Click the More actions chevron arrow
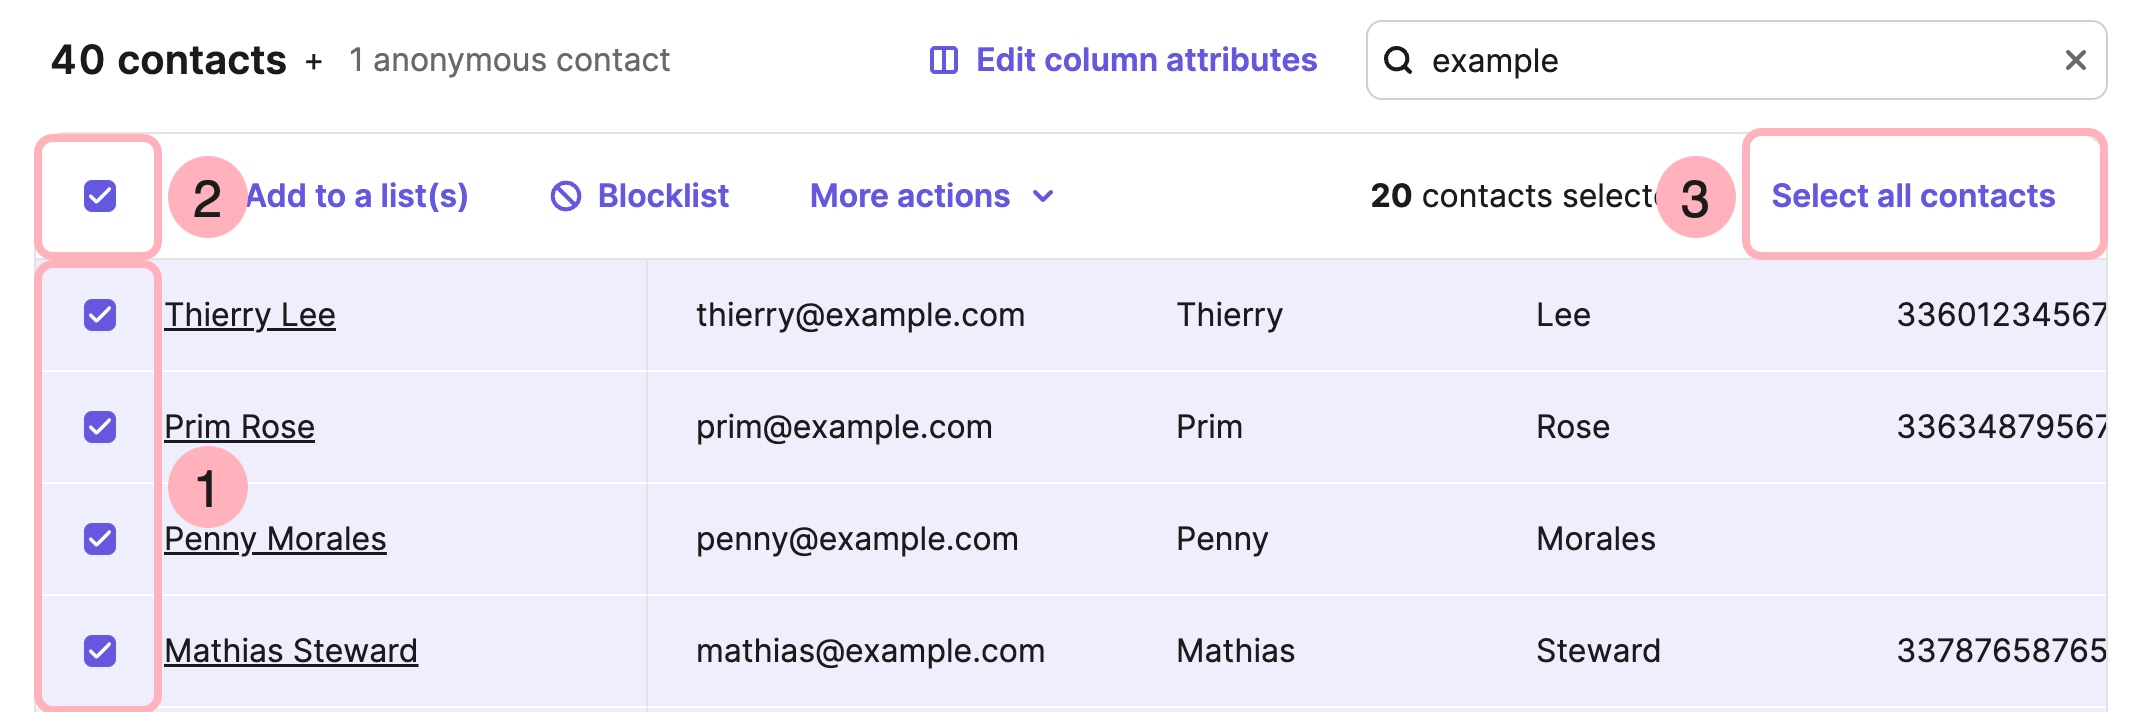Viewport: 2136px width, 712px height. click(1043, 196)
